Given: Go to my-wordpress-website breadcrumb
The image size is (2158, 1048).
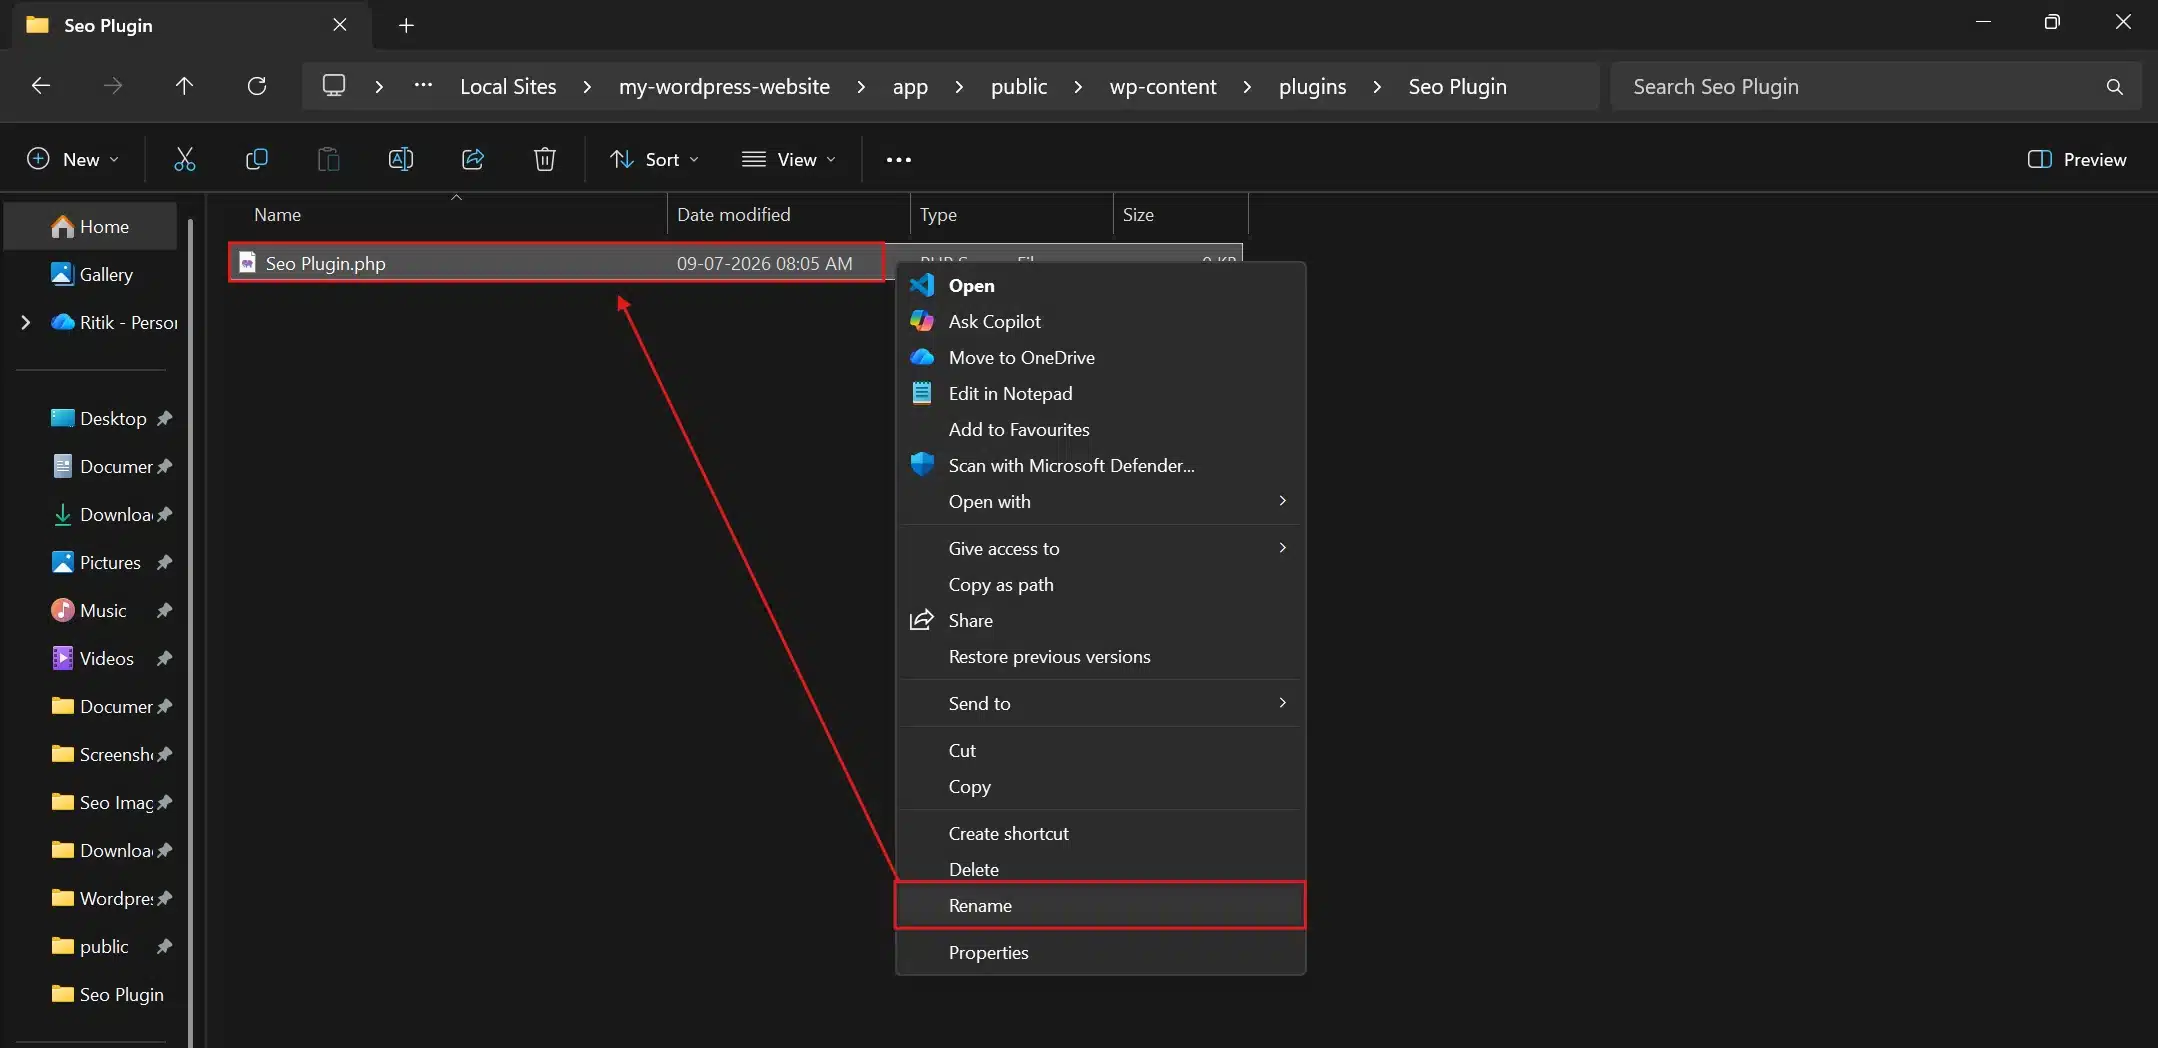Looking at the screenshot, I should tap(724, 87).
